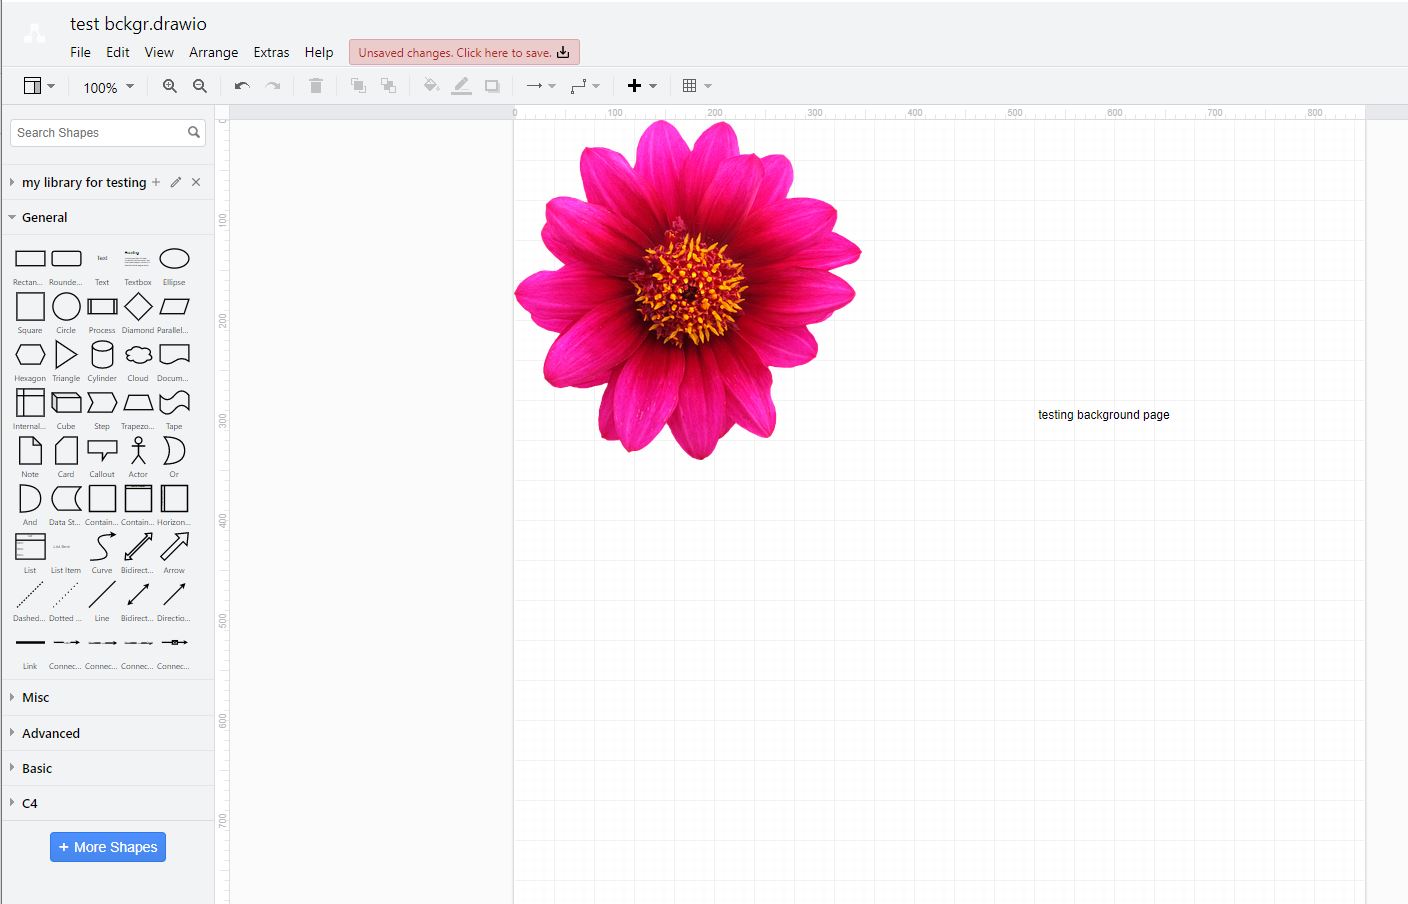Open the Arrange menu
The width and height of the screenshot is (1408, 904).
(213, 52)
